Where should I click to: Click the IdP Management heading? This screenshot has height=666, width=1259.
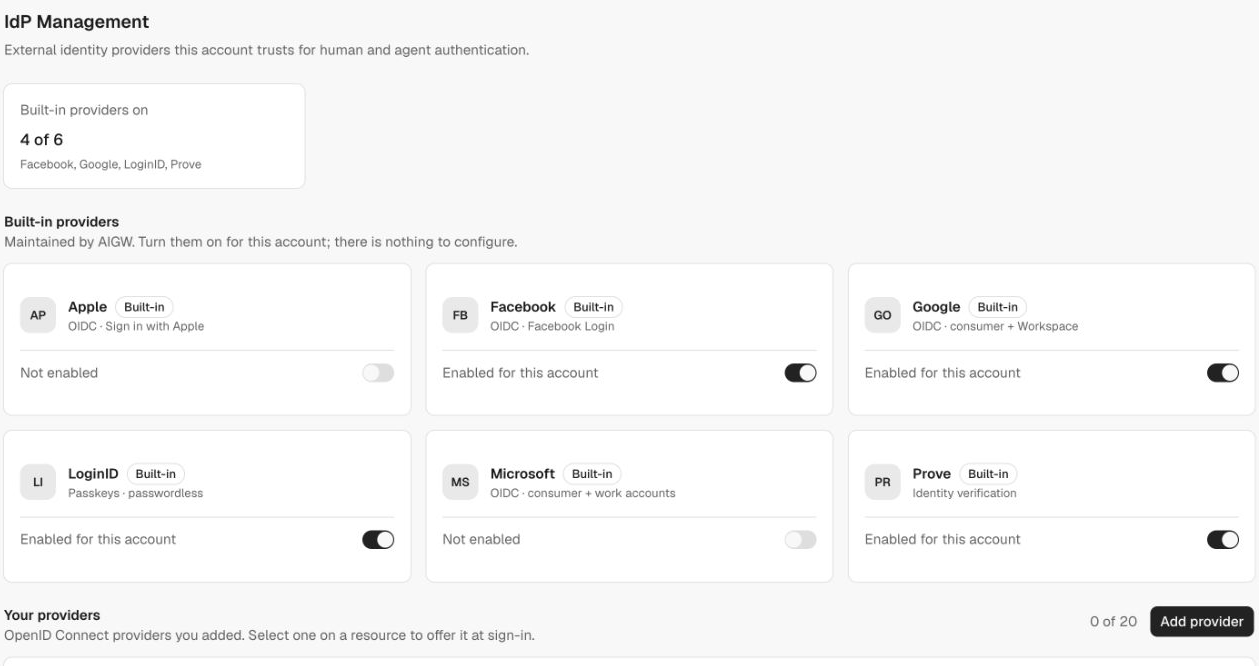click(x=77, y=21)
